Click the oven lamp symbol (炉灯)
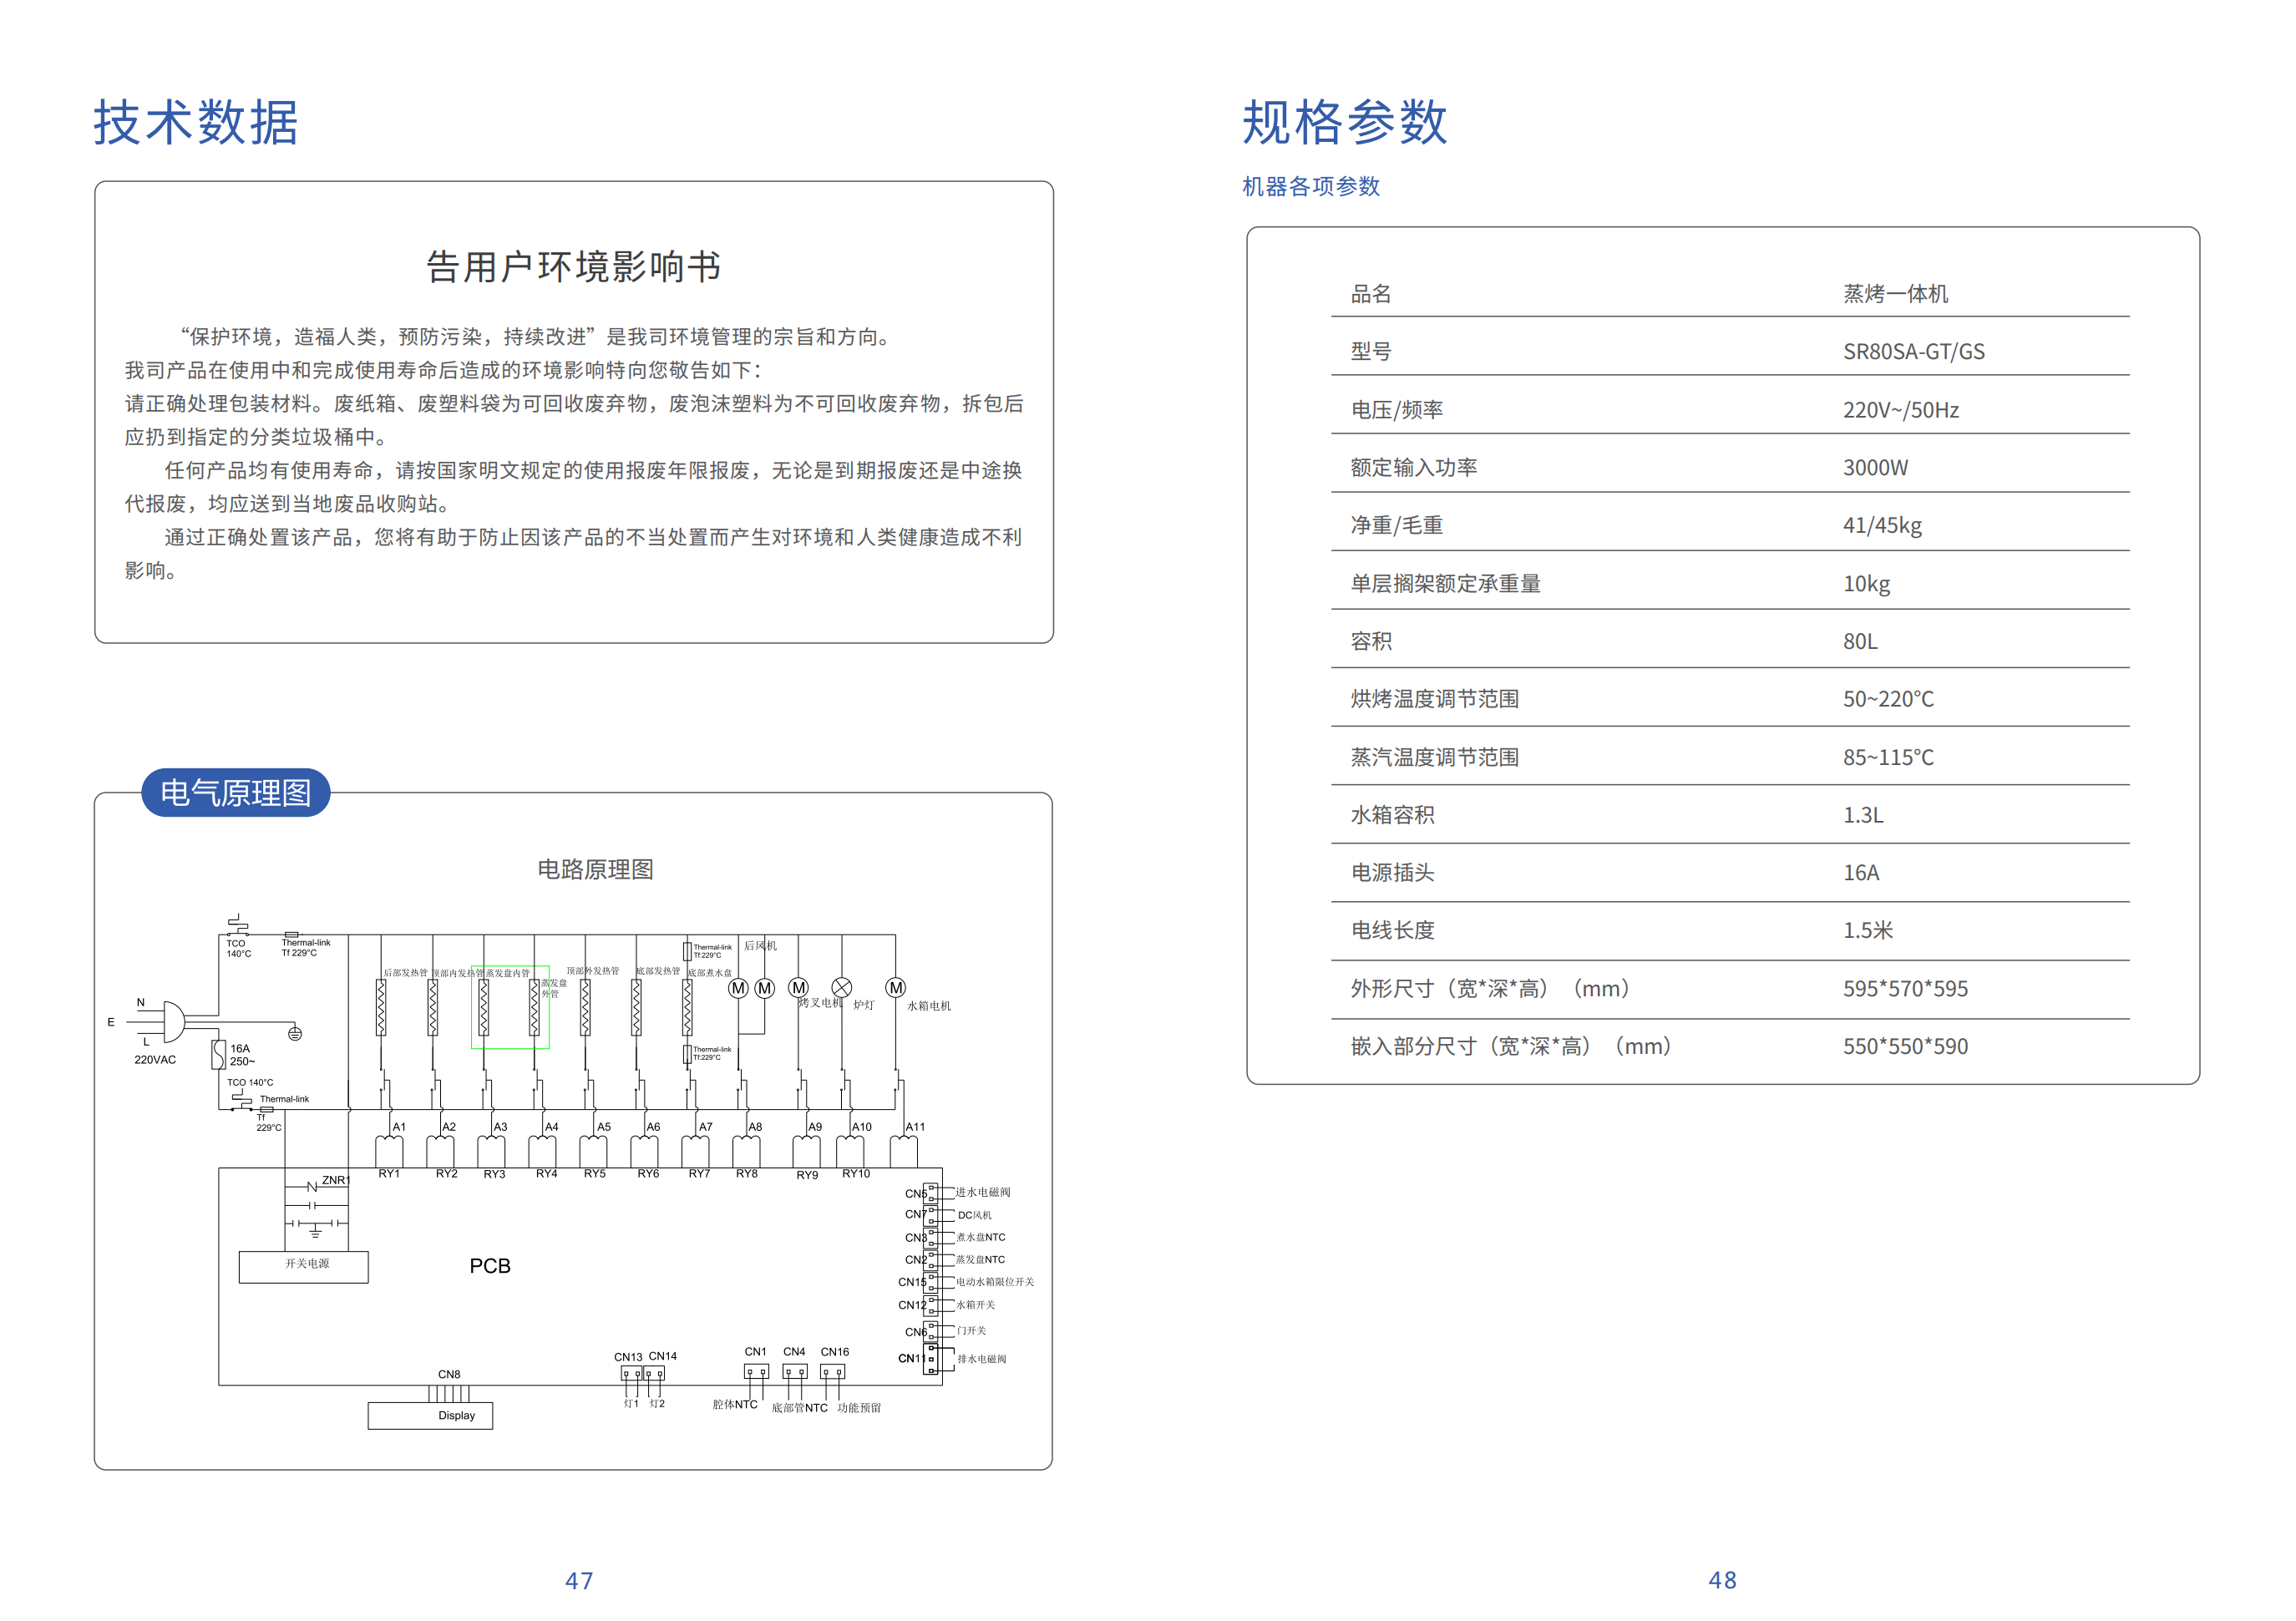 (x=842, y=988)
